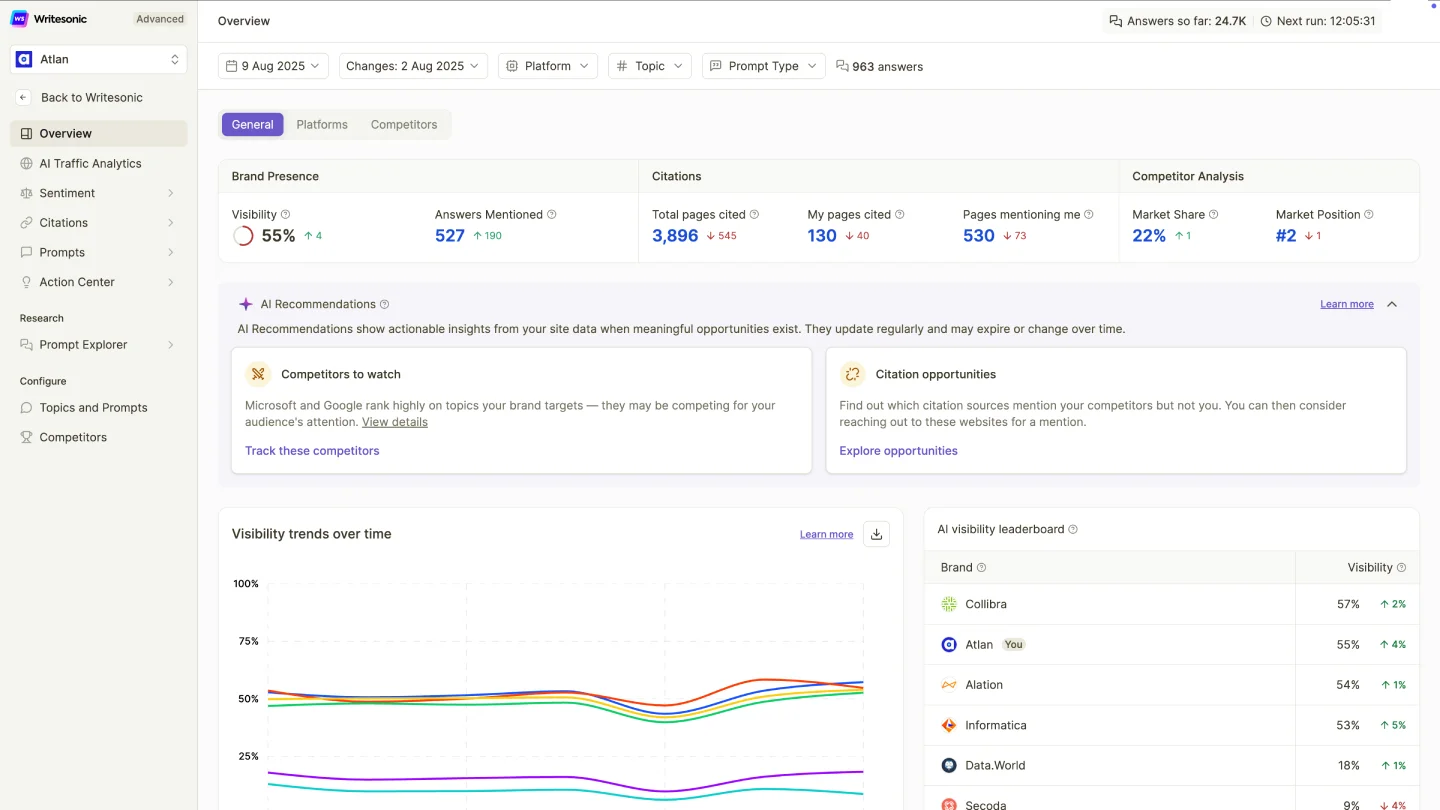Click the Visibility info icon in Brand Presence

pyautogui.click(x=286, y=214)
